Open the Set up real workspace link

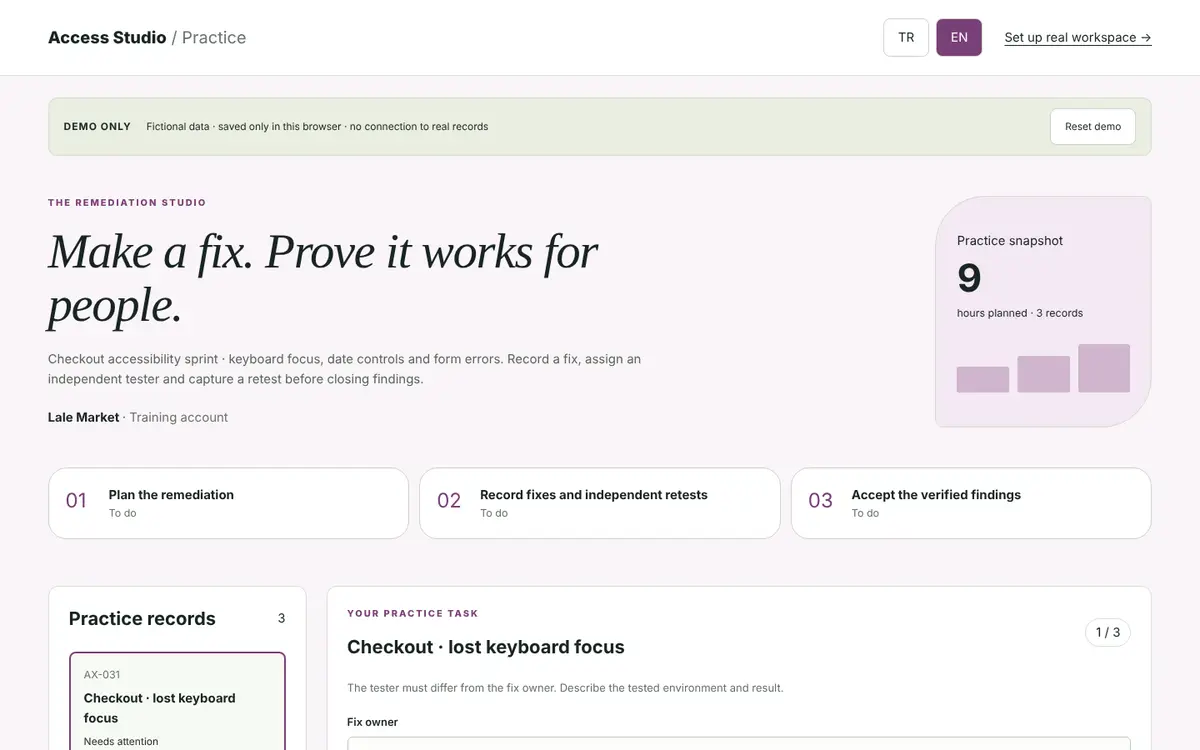pyautogui.click(x=1078, y=38)
